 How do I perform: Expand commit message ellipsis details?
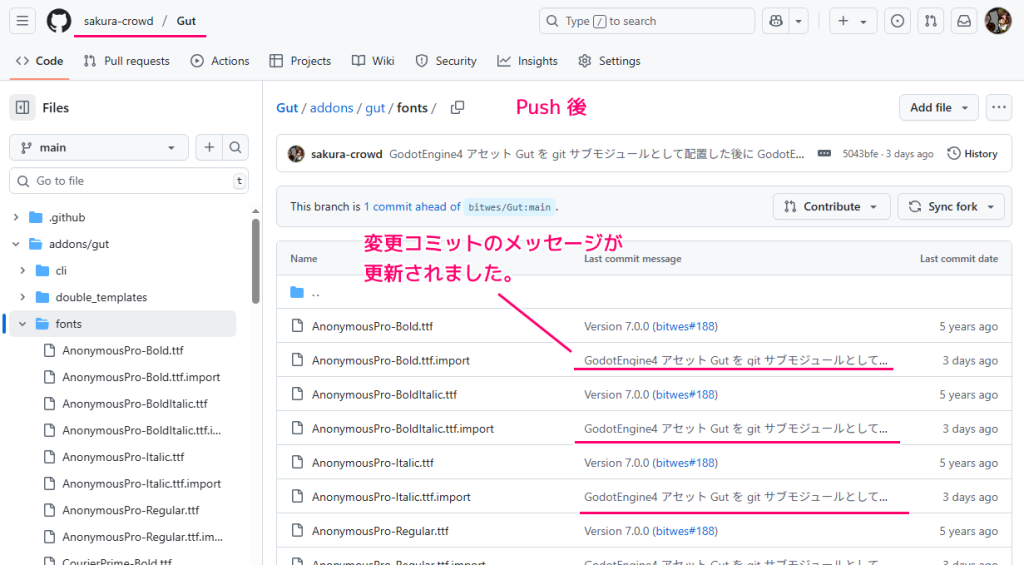pyautogui.click(x=824, y=153)
